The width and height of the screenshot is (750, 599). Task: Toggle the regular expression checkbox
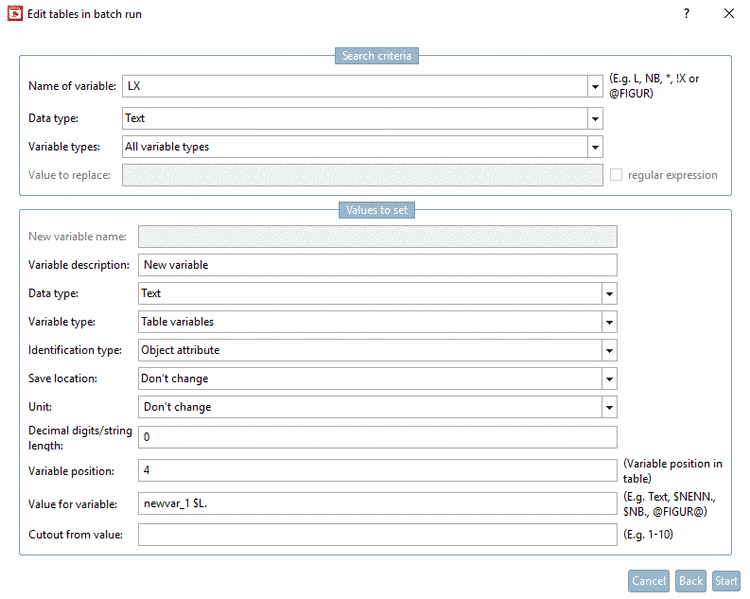pyautogui.click(x=616, y=175)
